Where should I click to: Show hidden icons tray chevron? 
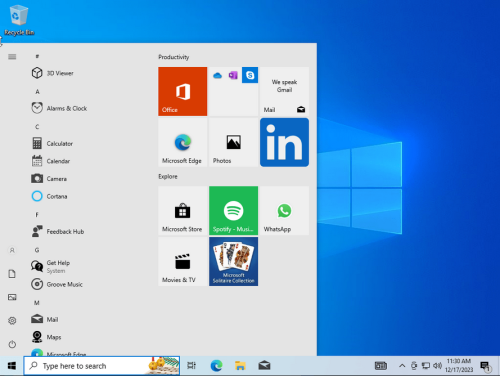[x=402, y=366]
